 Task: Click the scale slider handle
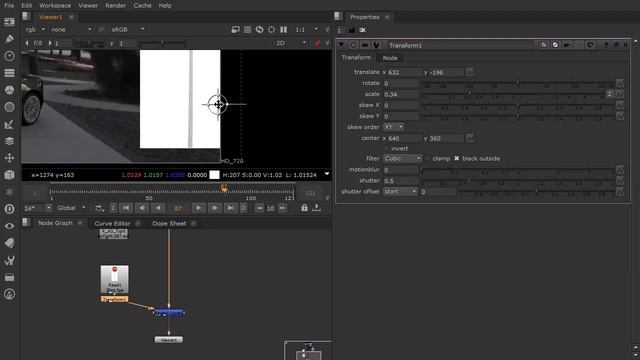470,93
